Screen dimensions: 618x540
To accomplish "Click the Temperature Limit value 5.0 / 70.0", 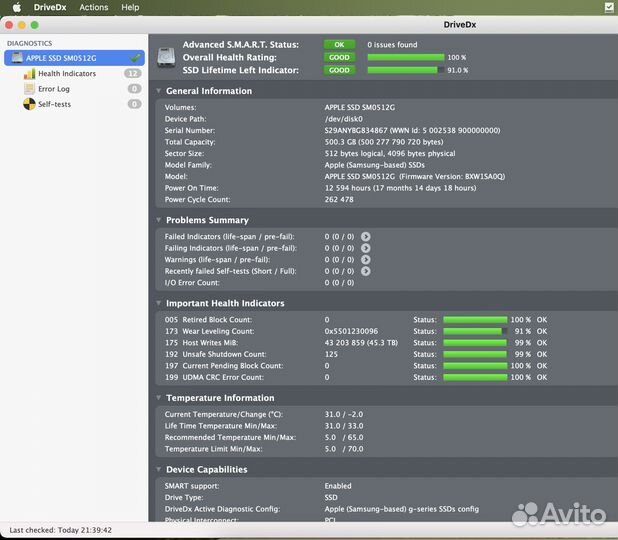I will [x=344, y=449].
